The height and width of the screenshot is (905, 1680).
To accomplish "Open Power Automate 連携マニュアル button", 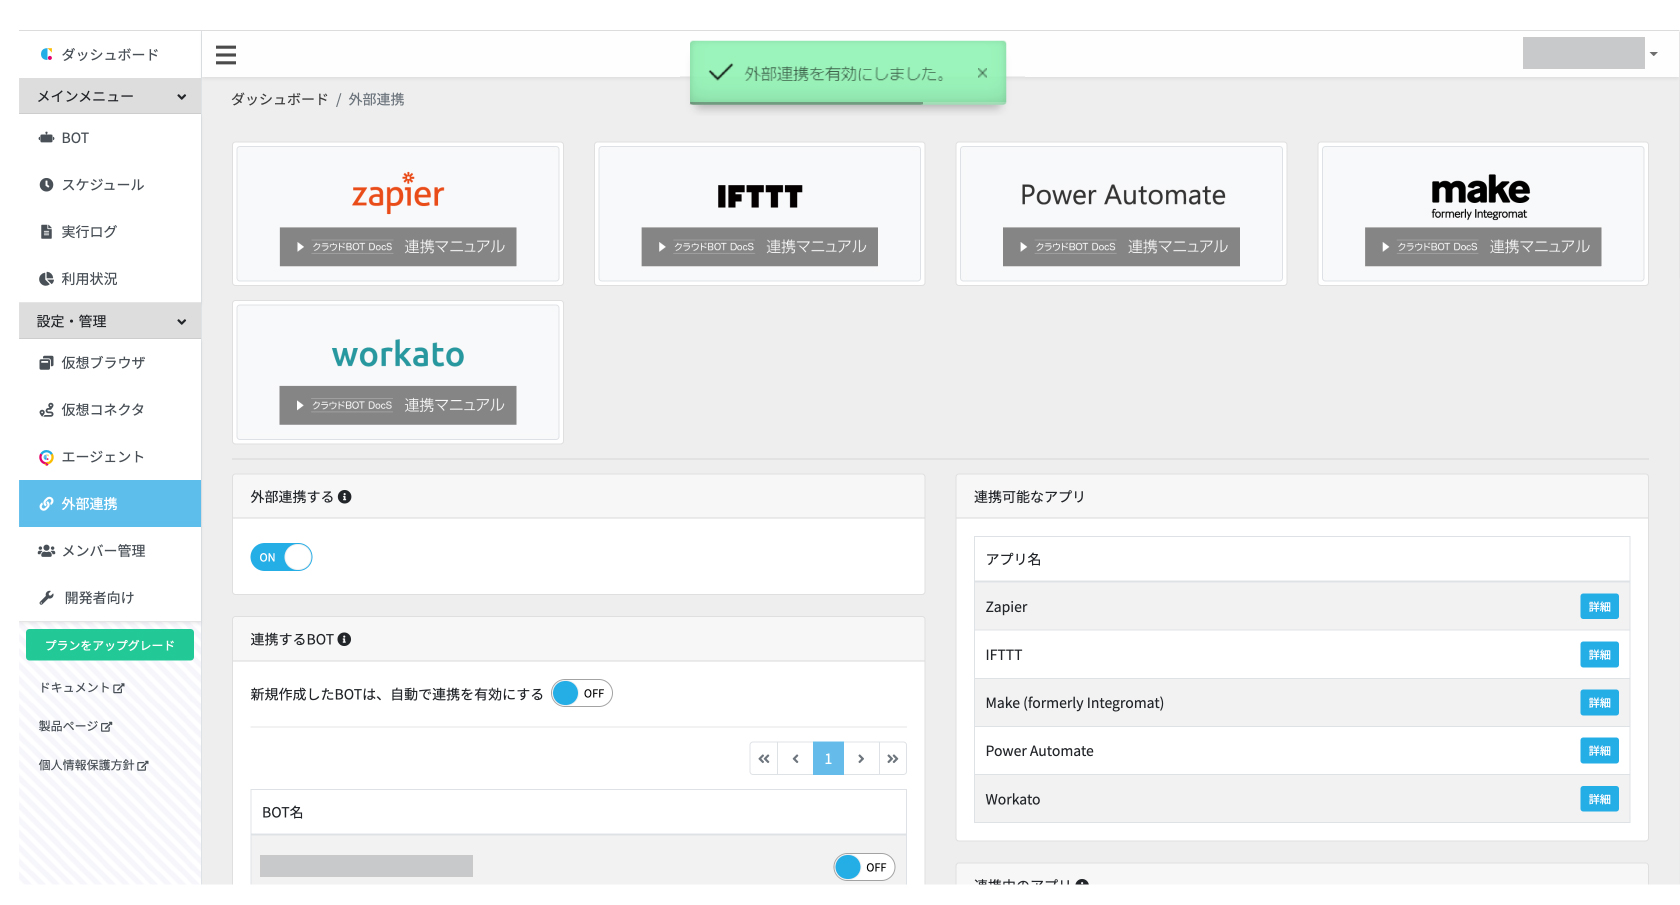I will pos(1121,247).
